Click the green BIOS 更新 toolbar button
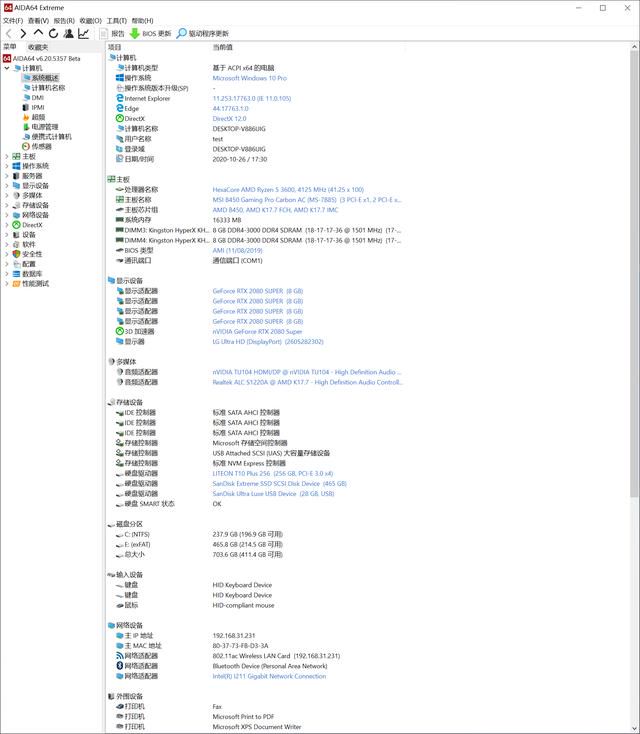The image size is (640, 734). click(x=150, y=34)
